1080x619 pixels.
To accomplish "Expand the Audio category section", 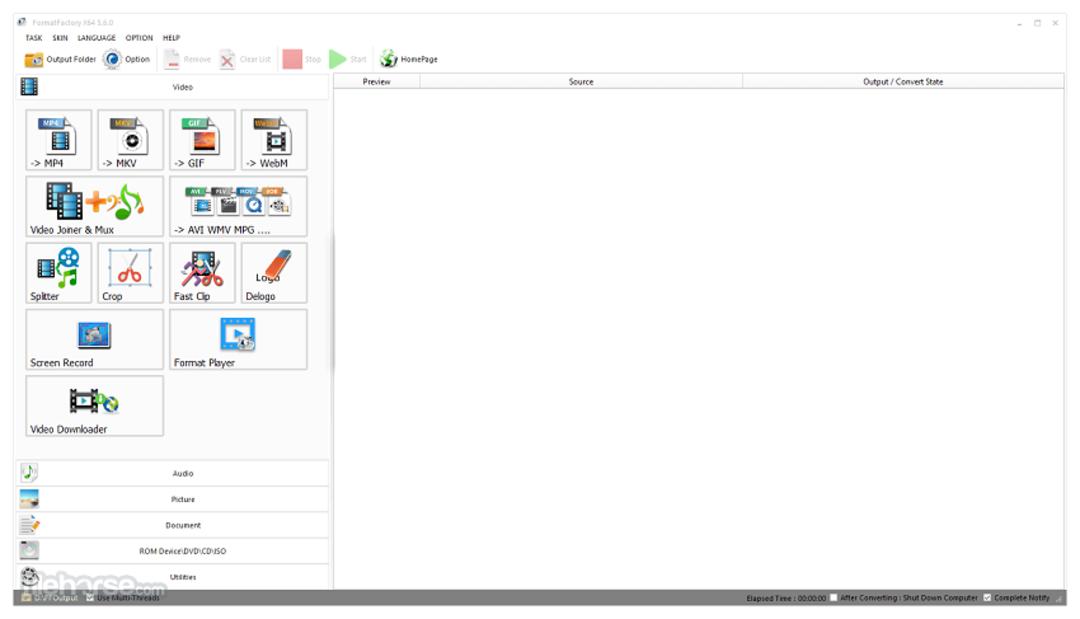I will (x=172, y=473).
